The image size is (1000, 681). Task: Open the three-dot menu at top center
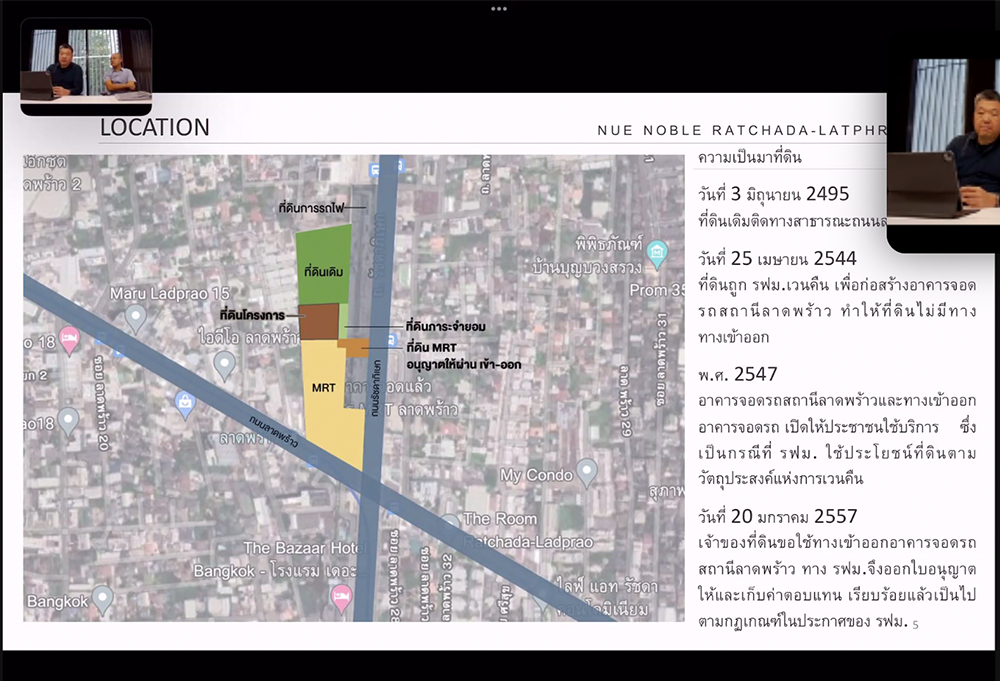[x=499, y=8]
